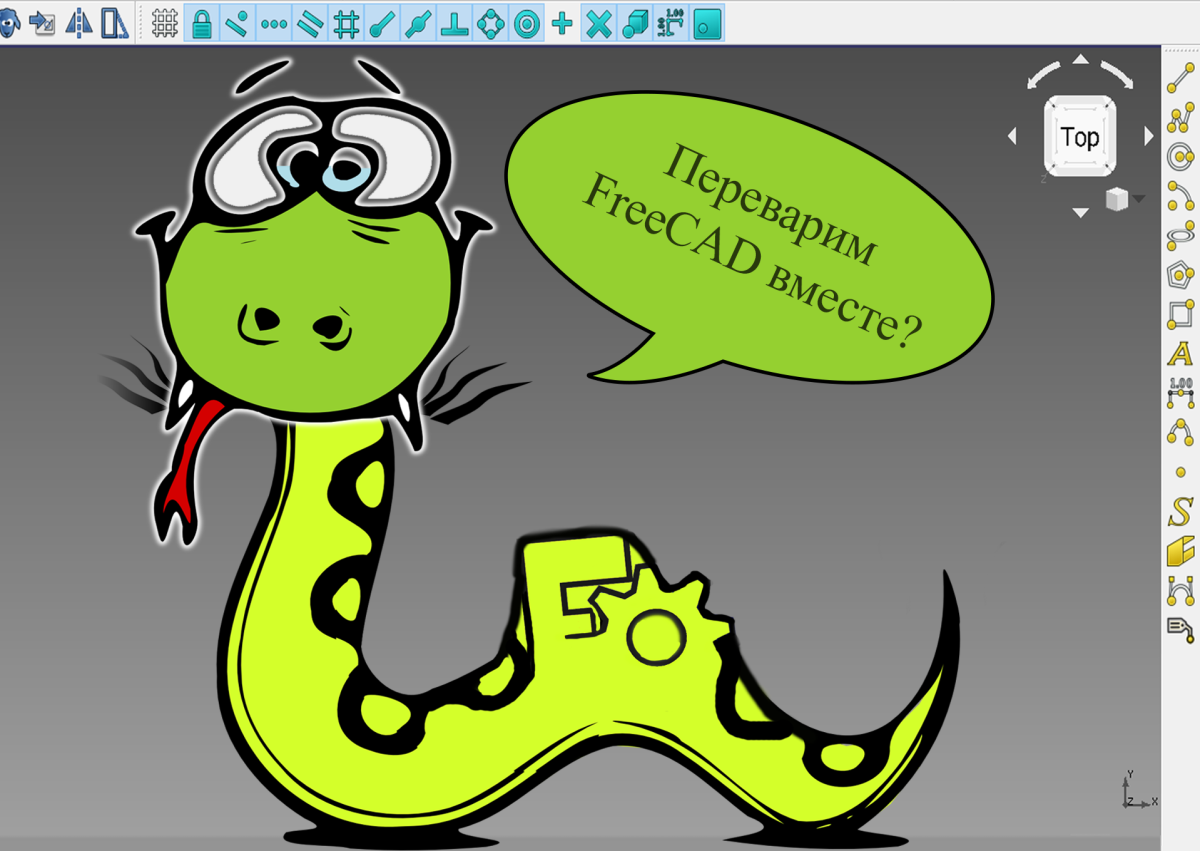This screenshot has width=1200, height=851.
Task: Select the ShapeString S tool
Action: [1181, 512]
